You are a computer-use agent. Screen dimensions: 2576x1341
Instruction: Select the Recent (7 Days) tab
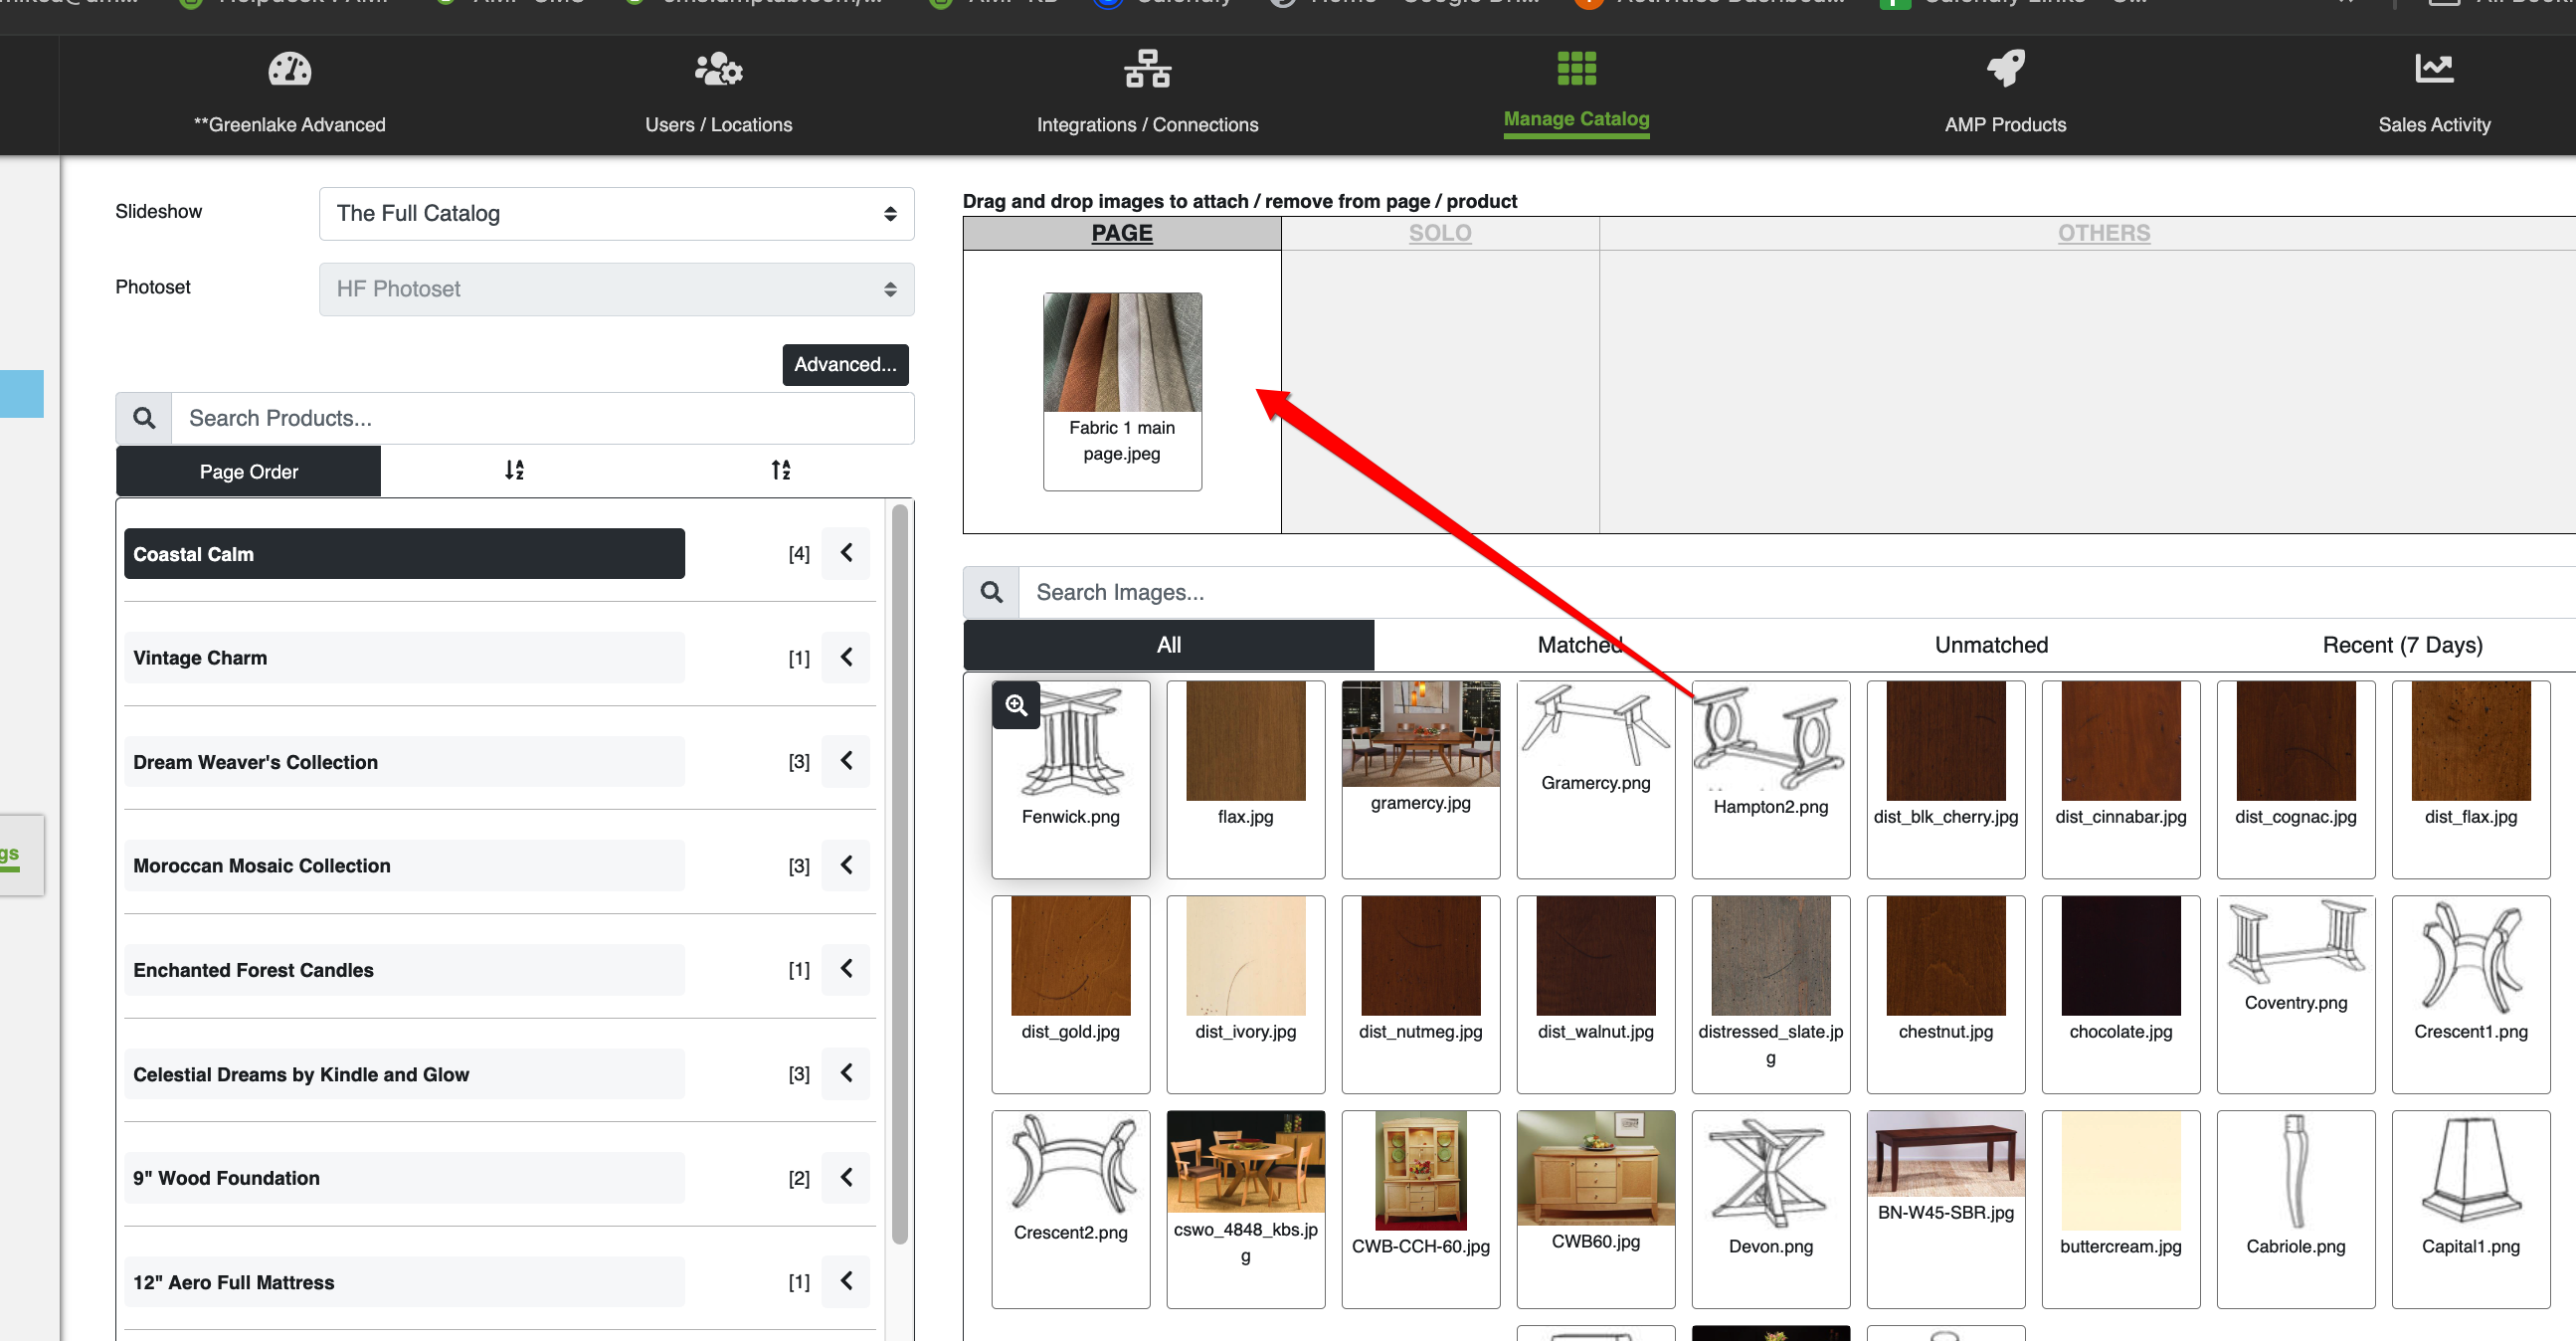coord(2401,646)
